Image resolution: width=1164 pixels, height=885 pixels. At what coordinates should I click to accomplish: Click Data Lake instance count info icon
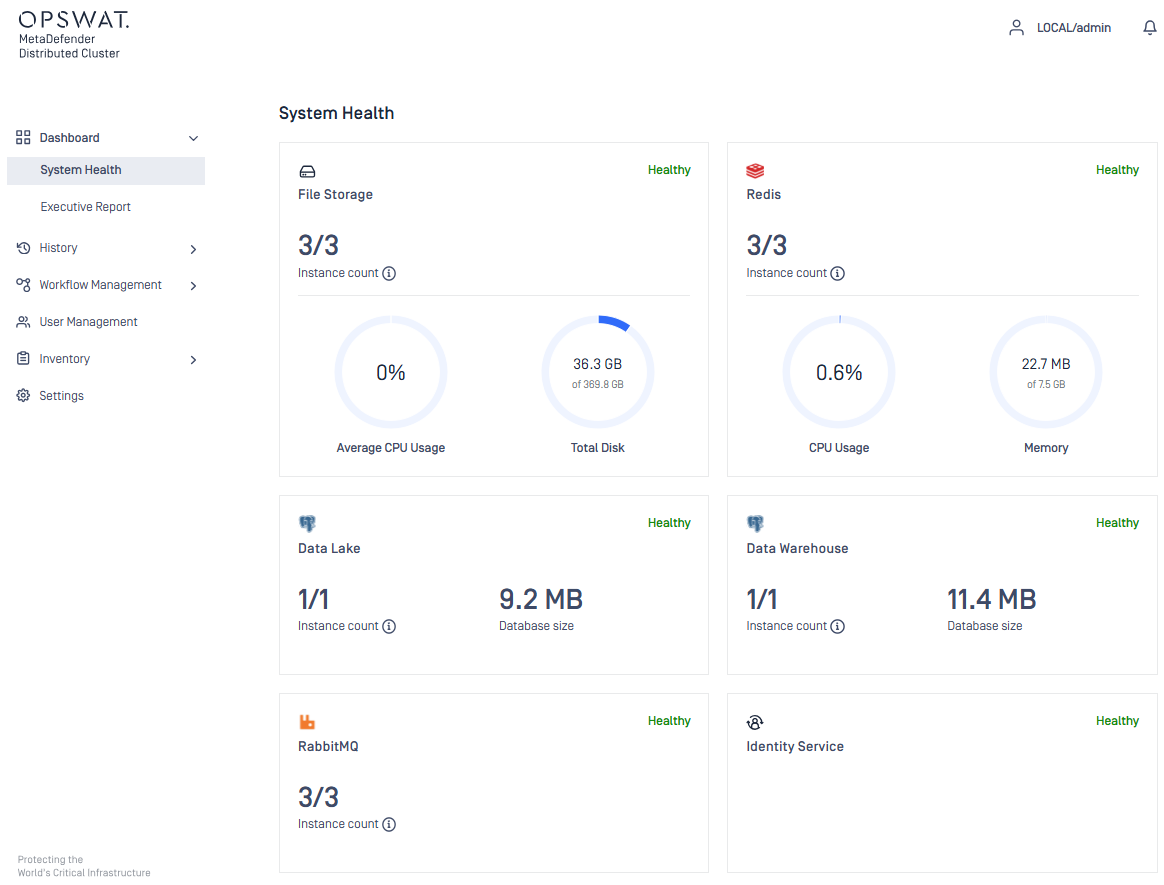pos(389,627)
